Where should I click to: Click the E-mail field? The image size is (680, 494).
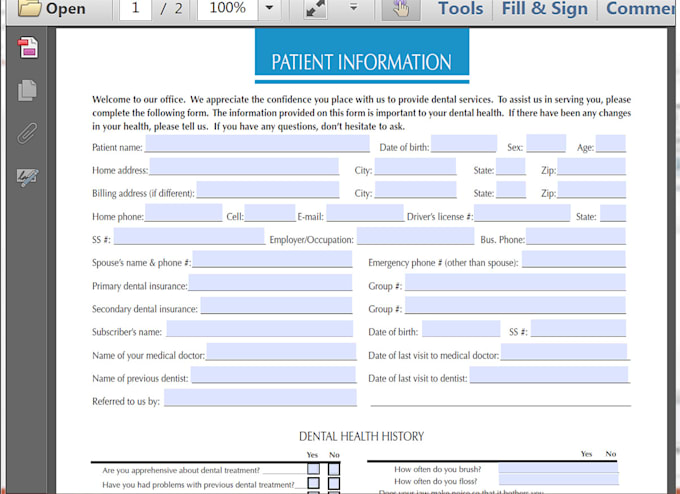pos(365,213)
